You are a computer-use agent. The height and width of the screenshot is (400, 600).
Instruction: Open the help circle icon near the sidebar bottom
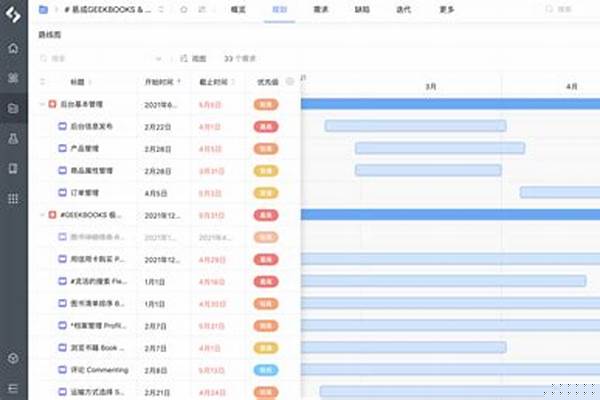point(13,358)
